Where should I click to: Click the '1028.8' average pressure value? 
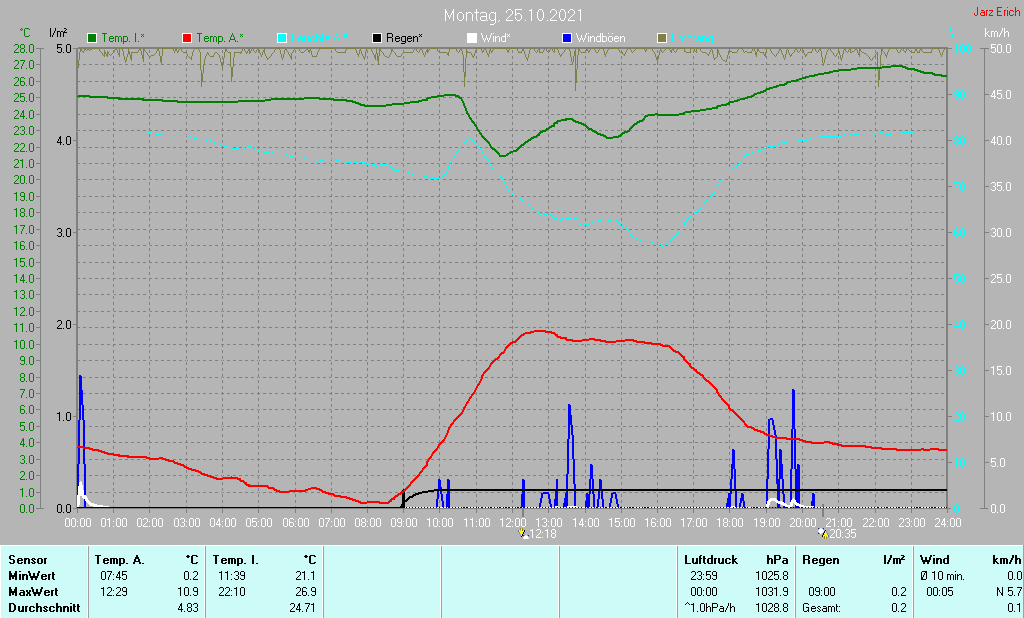pyautogui.click(x=772, y=608)
